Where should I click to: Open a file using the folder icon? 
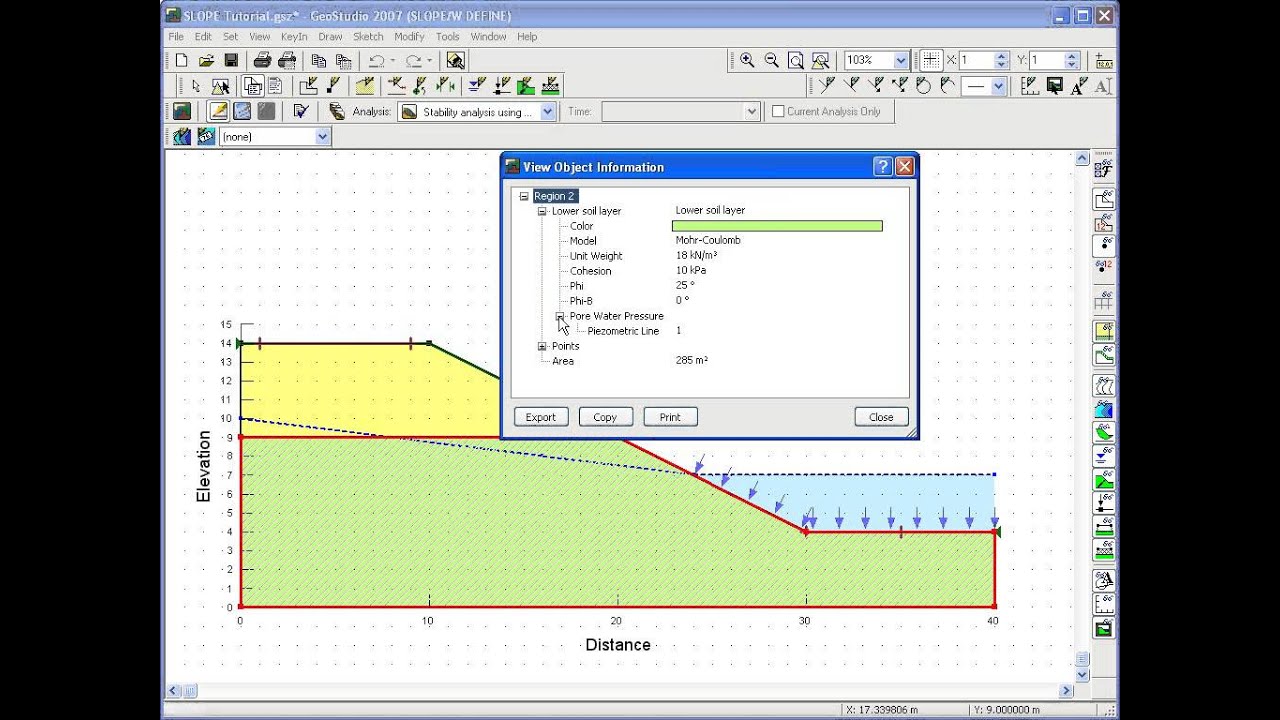[x=206, y=61]
